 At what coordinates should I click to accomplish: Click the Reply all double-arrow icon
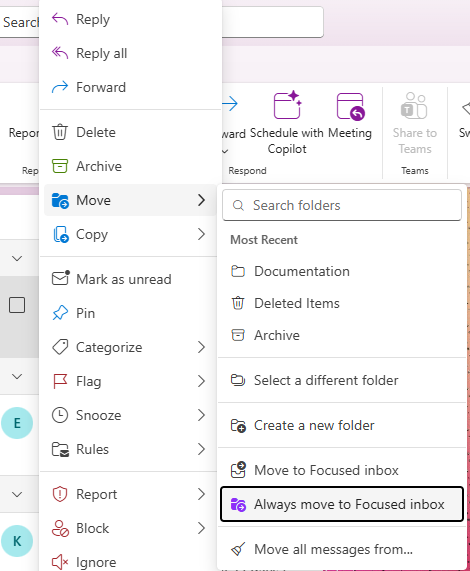click(60, 53)
